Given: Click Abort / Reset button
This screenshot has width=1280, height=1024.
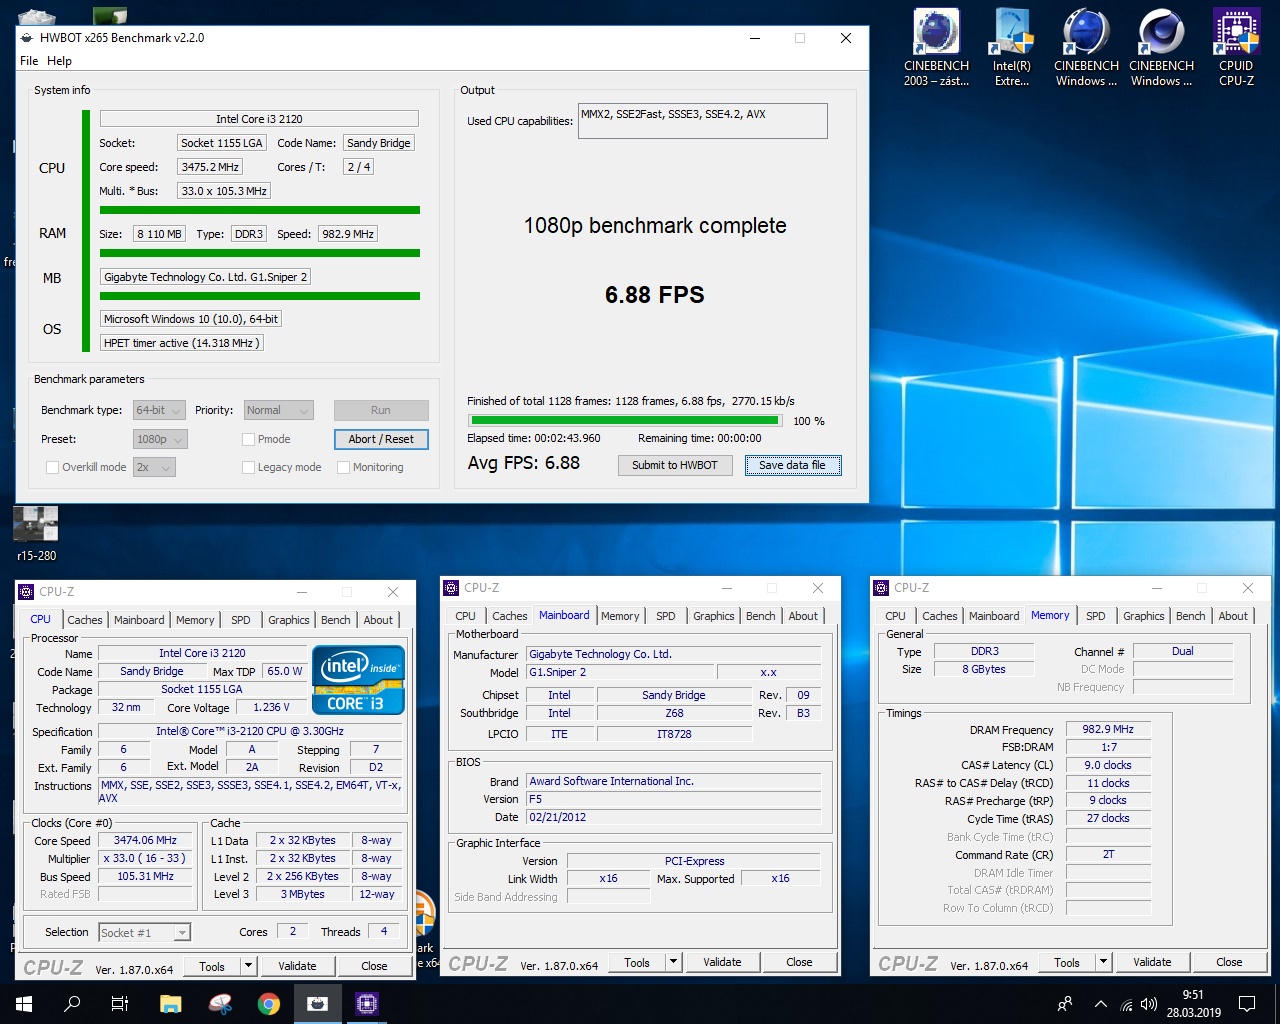Looking at the screenshot, I should coord(381,439).
